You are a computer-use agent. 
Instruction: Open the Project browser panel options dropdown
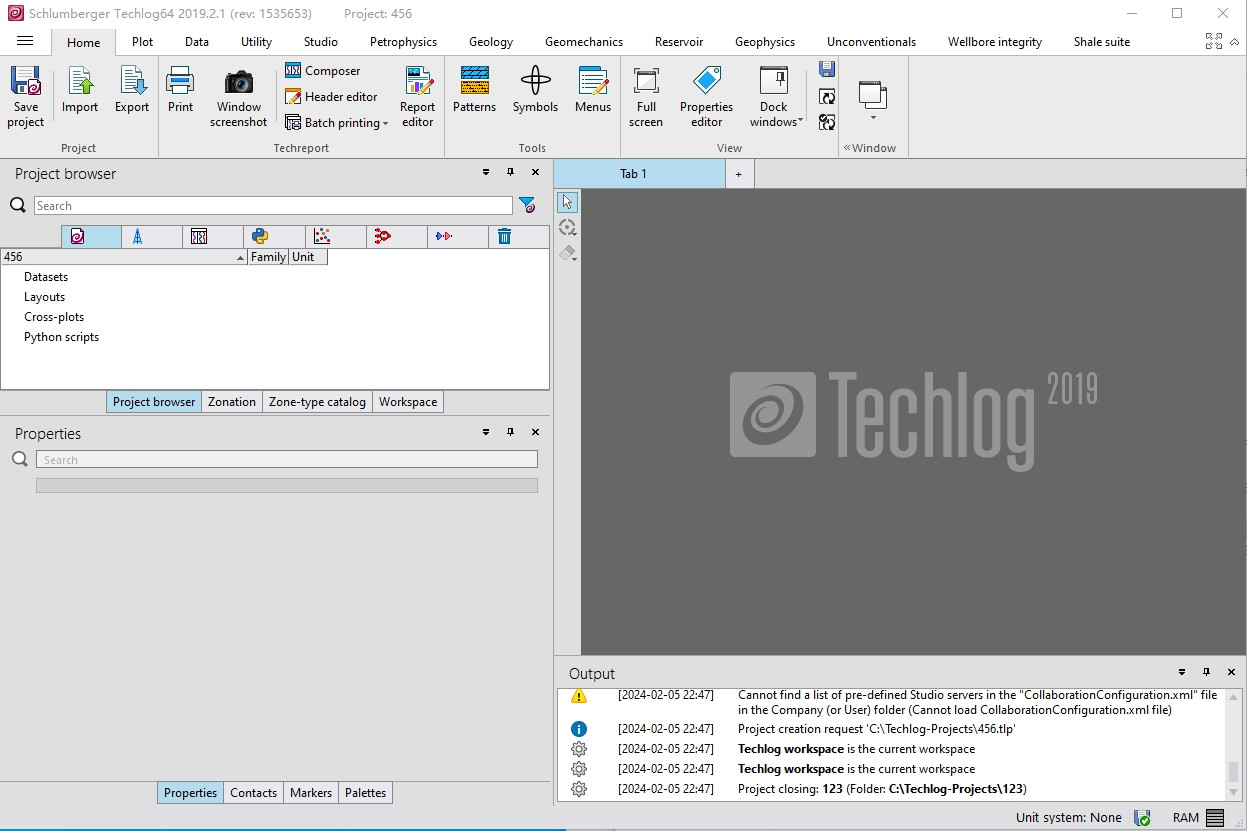point(486,173)
